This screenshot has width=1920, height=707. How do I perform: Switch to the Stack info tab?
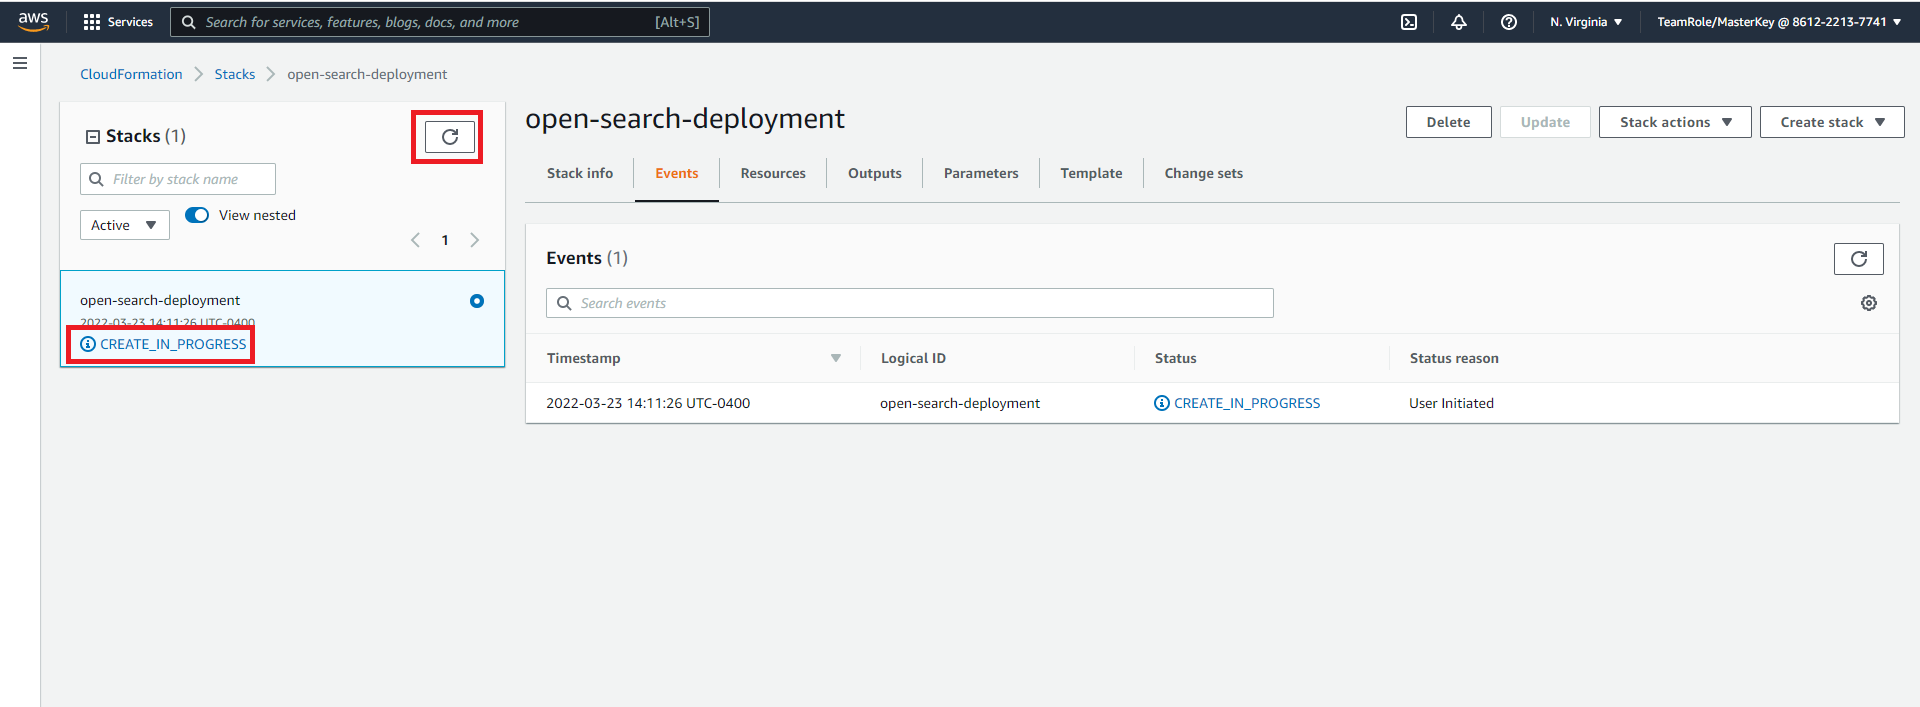(x=580, y=173)
